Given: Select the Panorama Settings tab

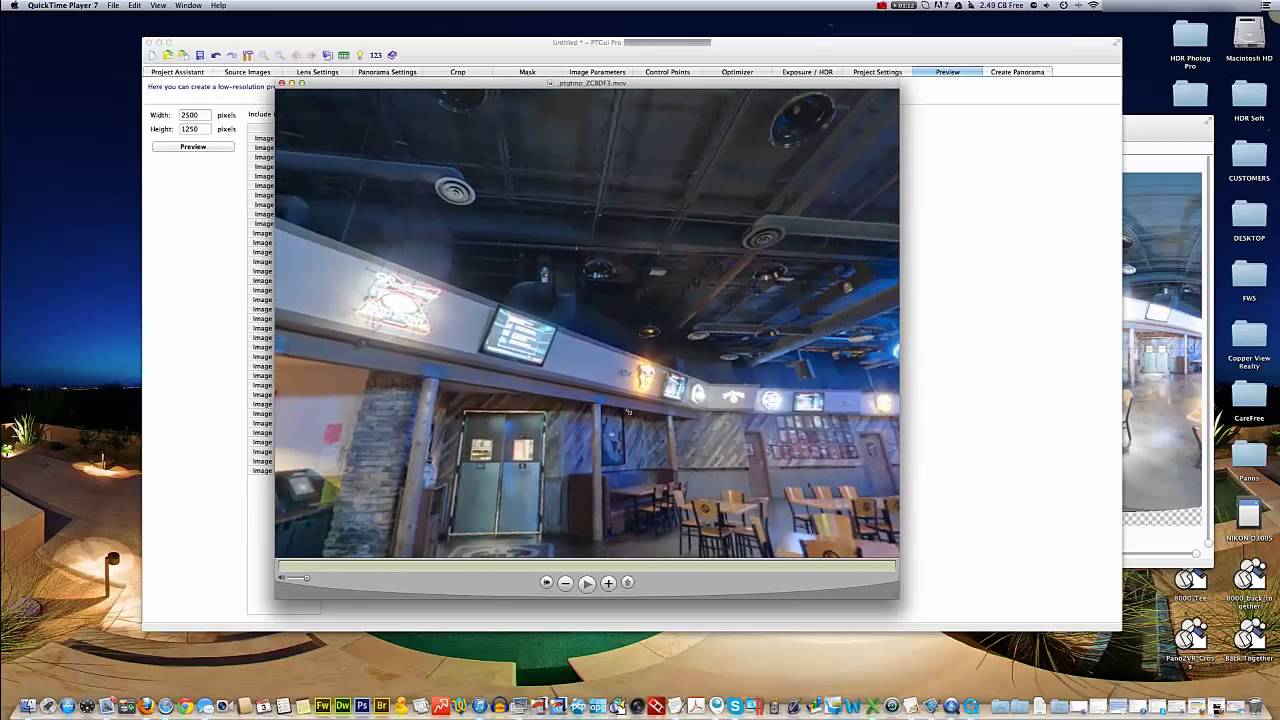Looking at the screenshot, I should pyautogui.click(x=387, y=72).
